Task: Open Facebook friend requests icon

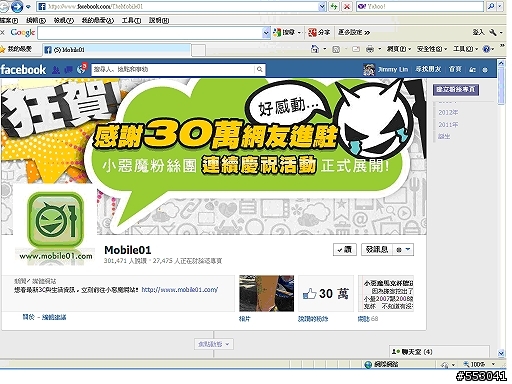Action: click(x=56, y=70)
